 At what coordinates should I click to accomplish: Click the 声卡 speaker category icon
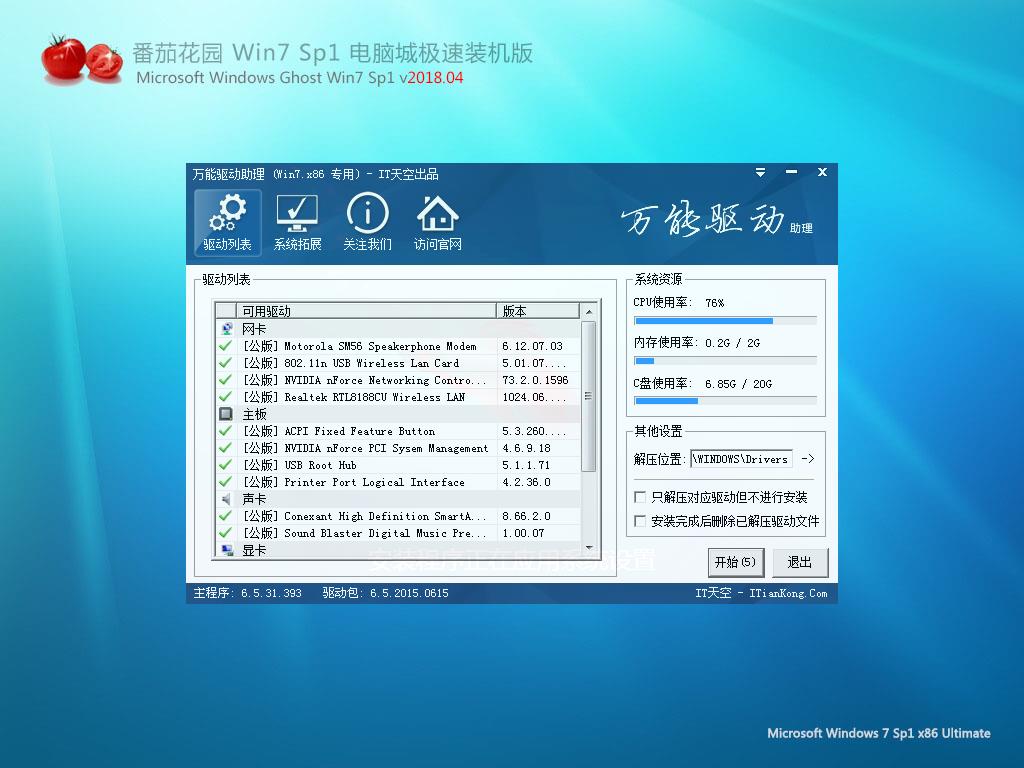pos(226,499)
